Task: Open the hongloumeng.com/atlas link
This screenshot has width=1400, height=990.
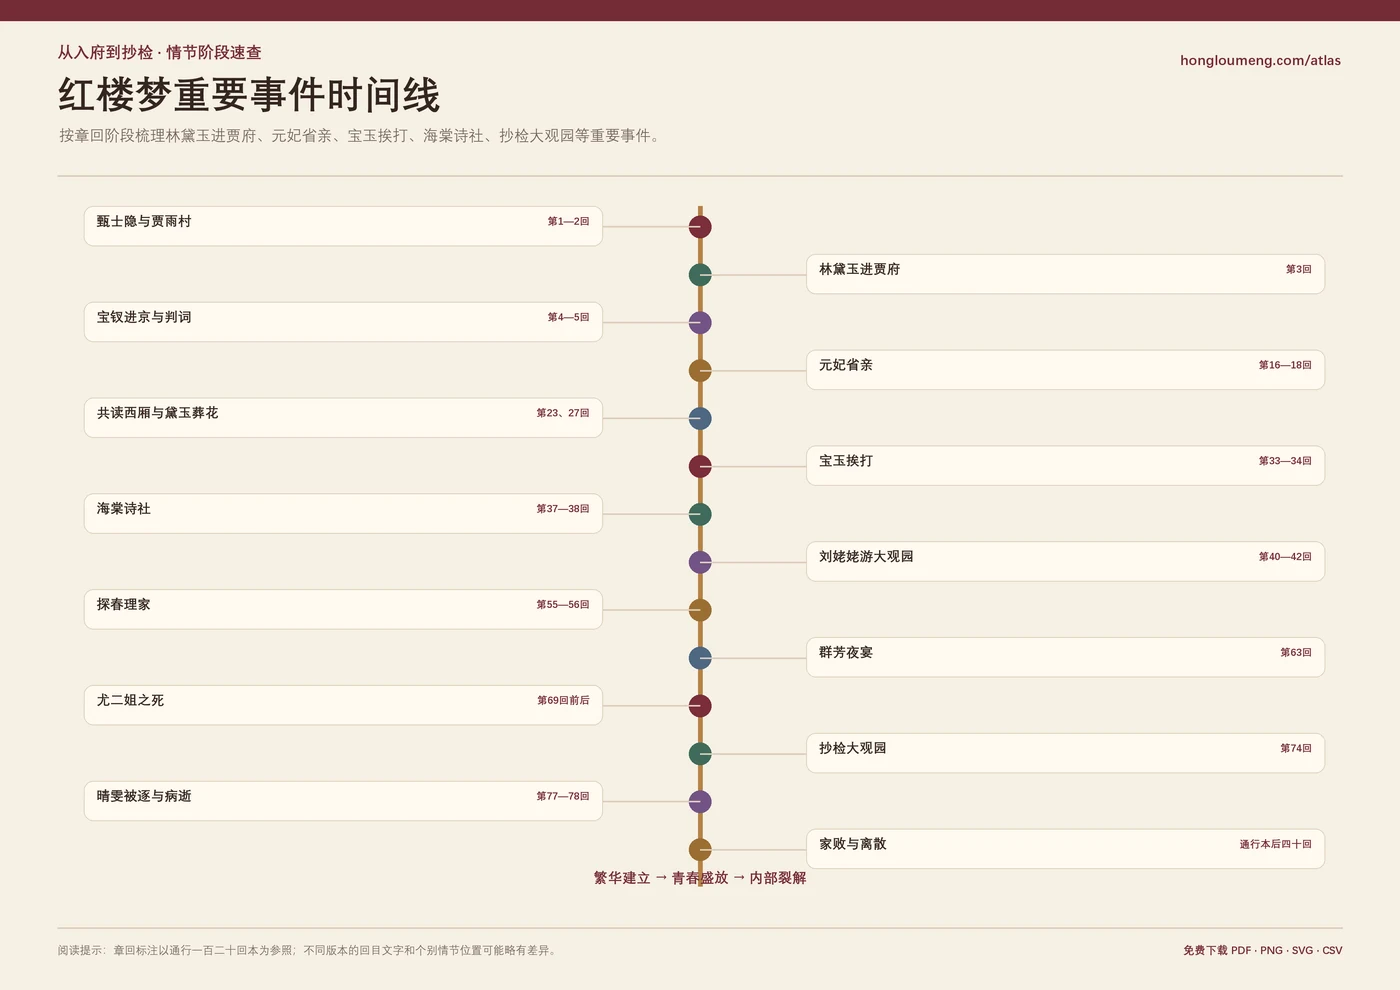Action: coord(1260,60)
